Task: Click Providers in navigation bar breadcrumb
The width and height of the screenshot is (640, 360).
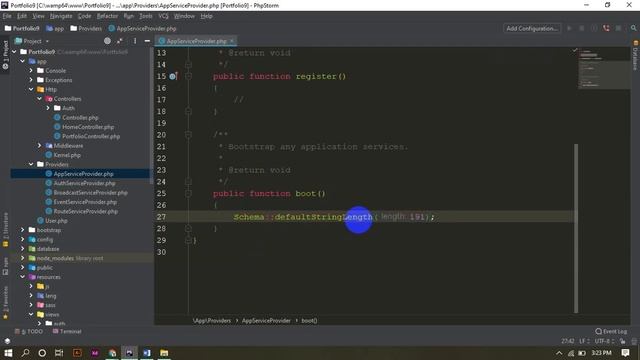Action: tap(86, 29)
